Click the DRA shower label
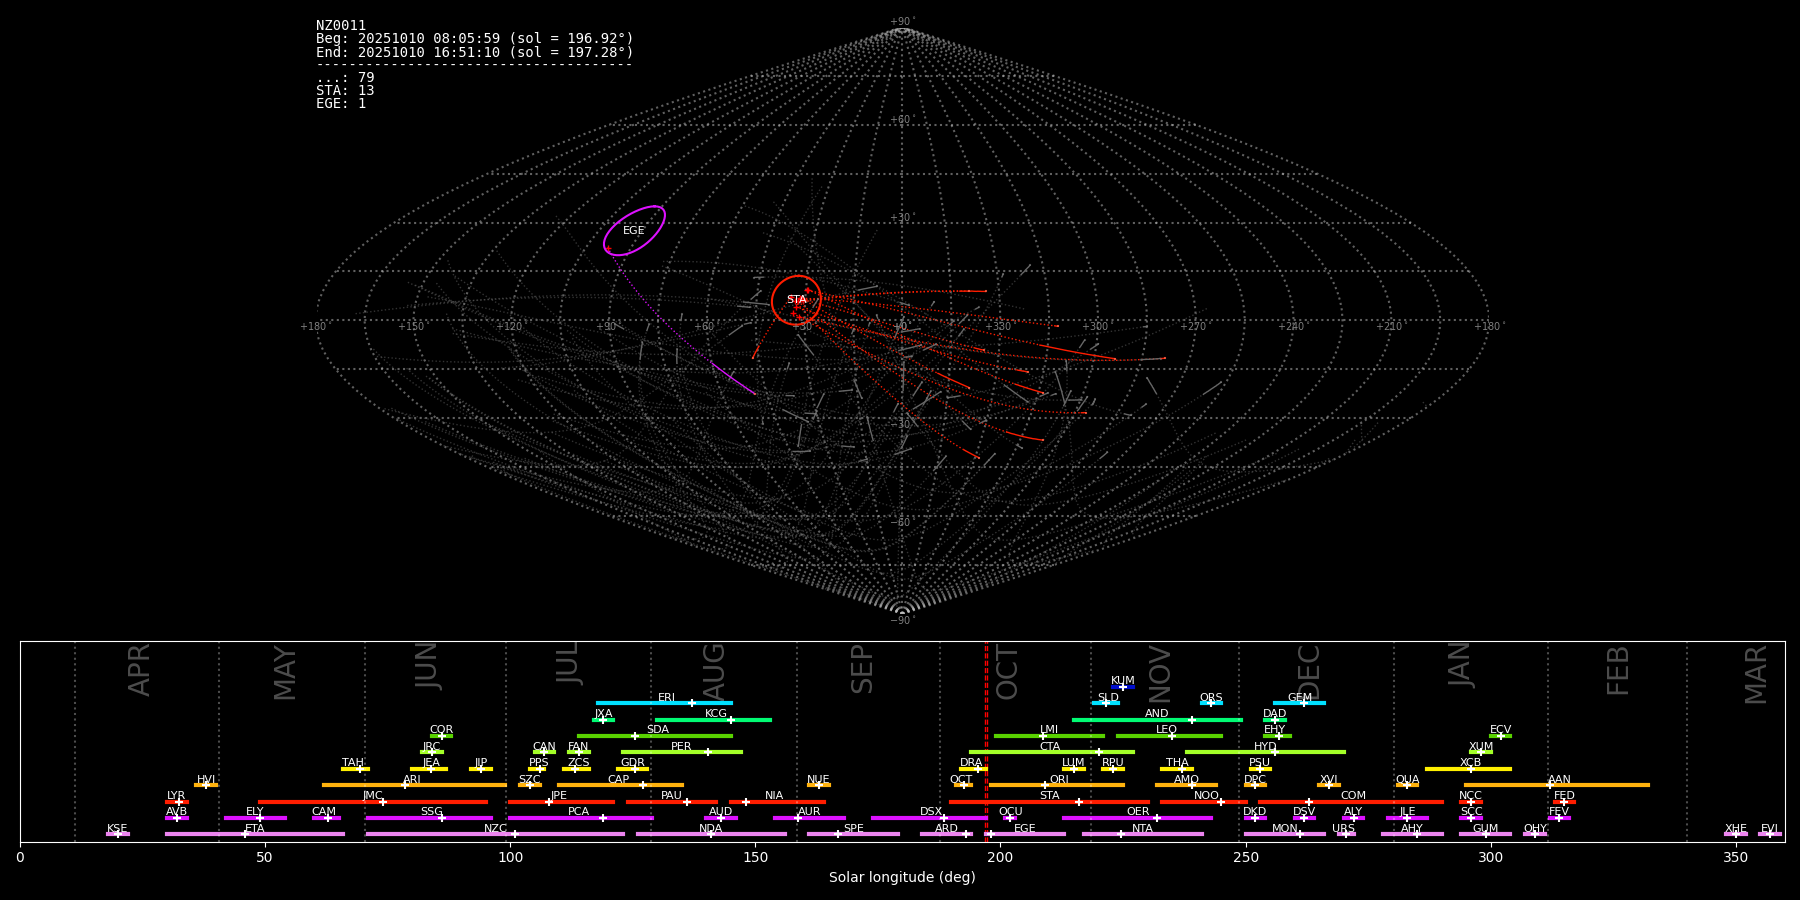 pyautogui.click(x=971, y=762)
